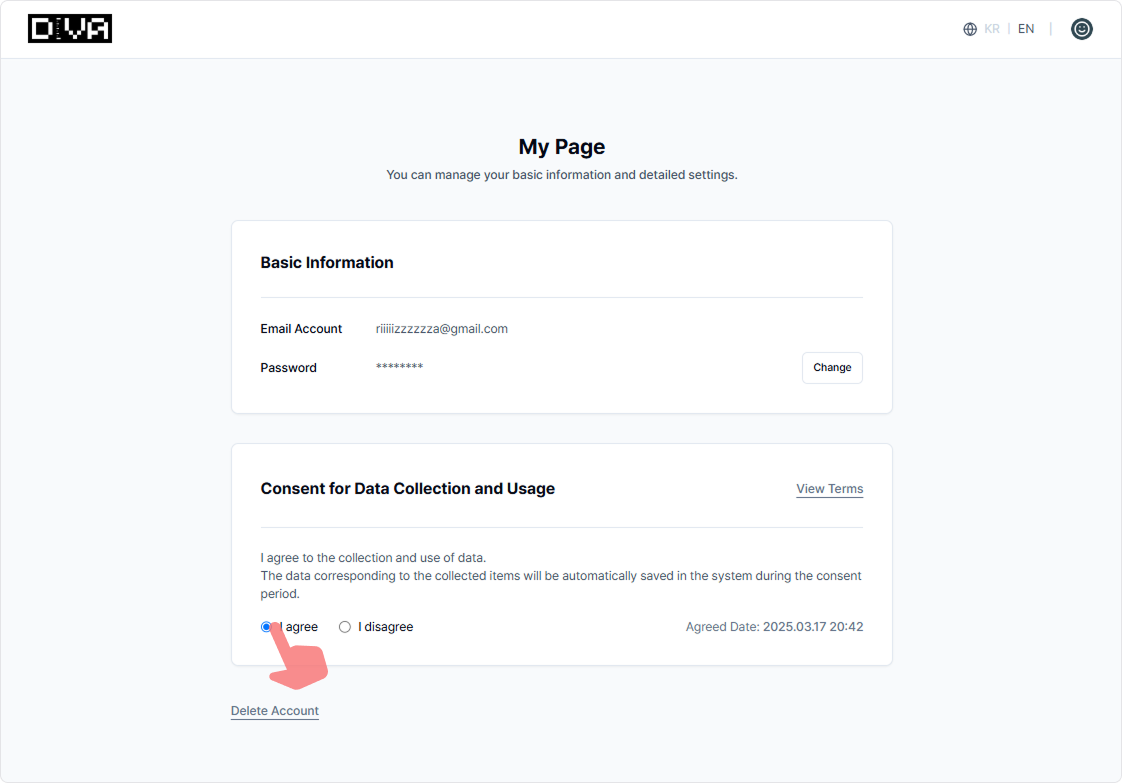Click the Delete Account link
Image resolution: width=1122 pixels, height=783 pixels.
275,711
